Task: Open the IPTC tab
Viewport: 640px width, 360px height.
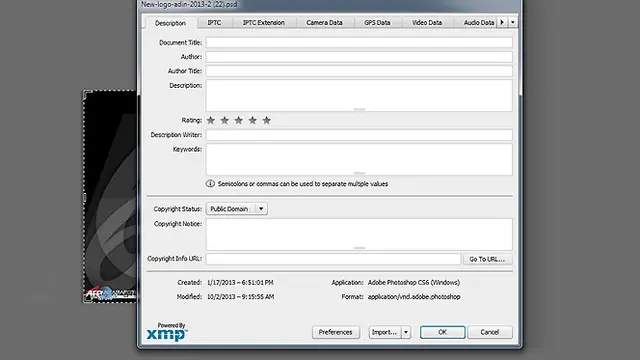Action: pos(214,22)
